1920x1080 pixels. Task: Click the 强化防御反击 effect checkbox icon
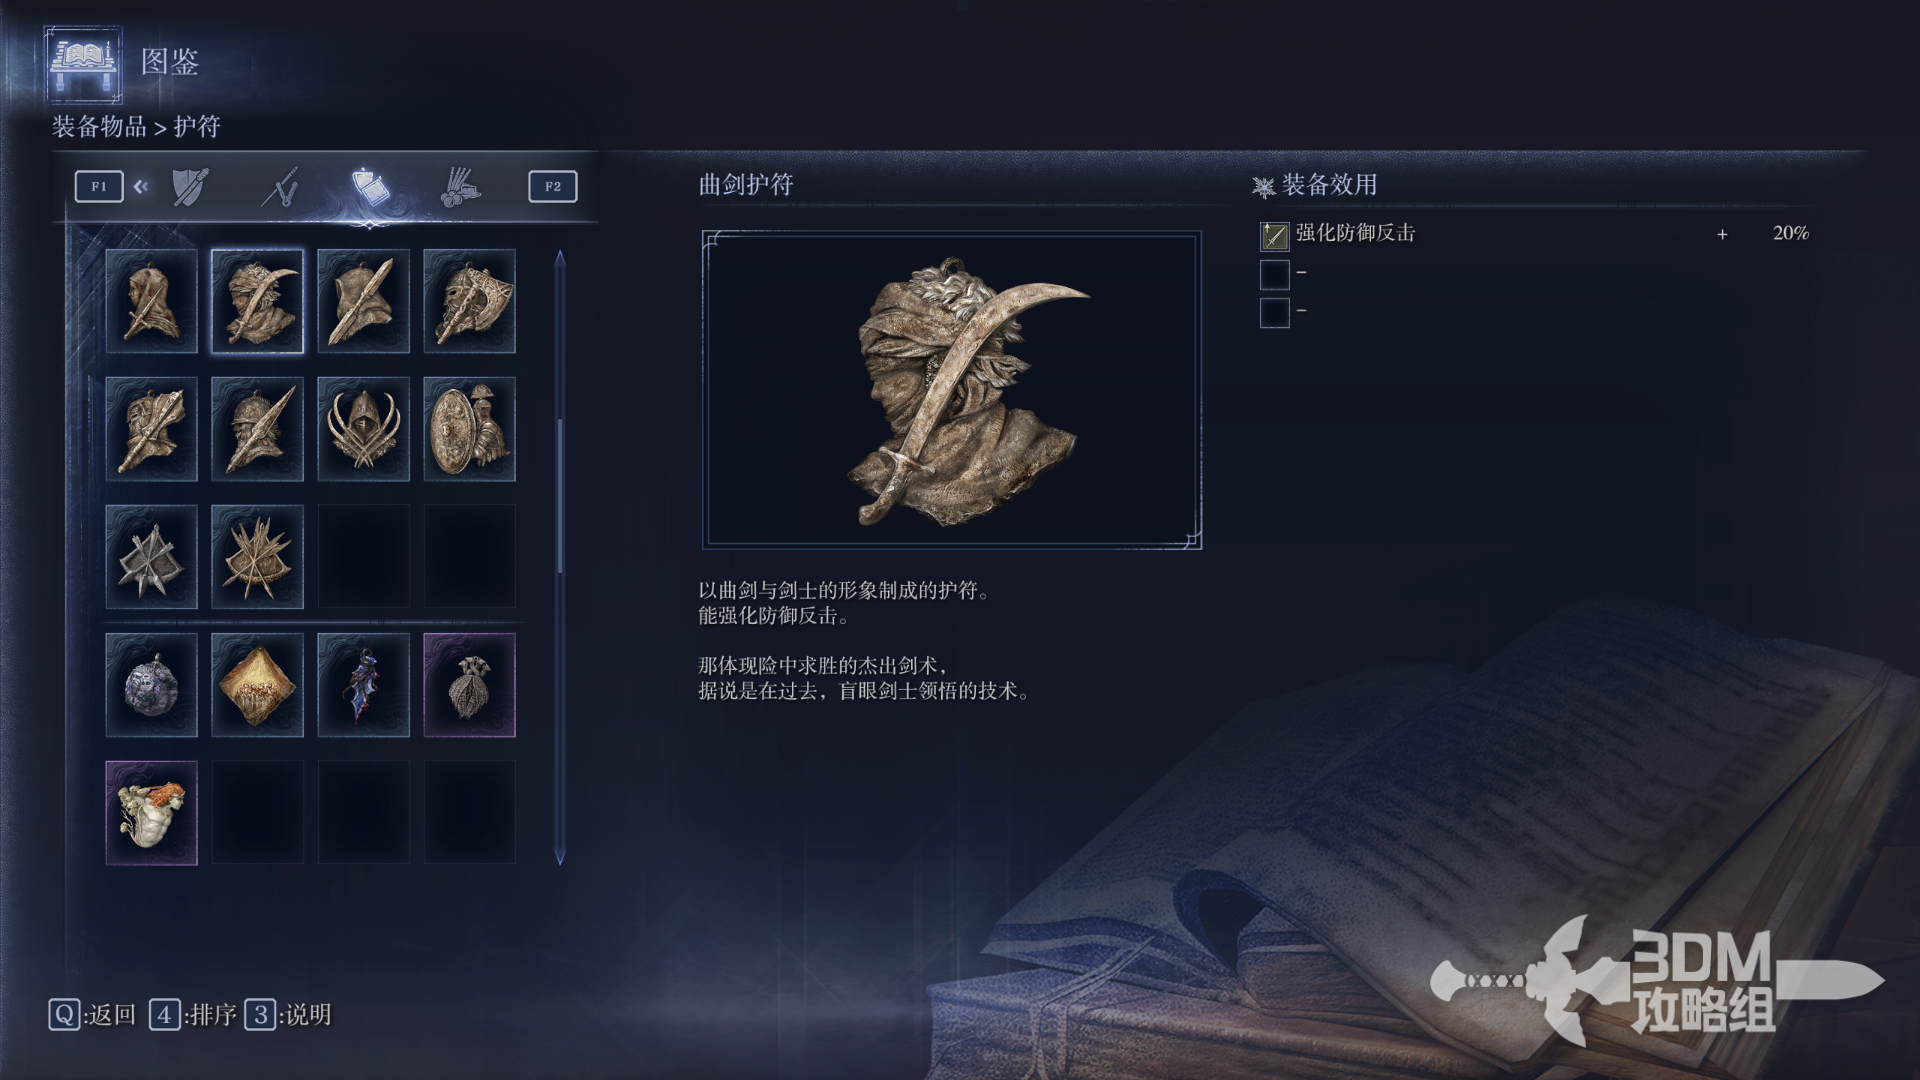coord(1274,236)
